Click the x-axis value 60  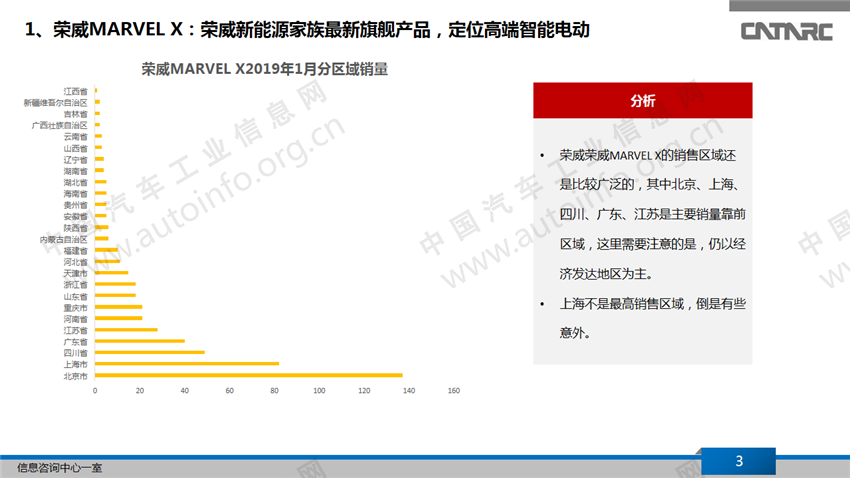coord(230,391)
